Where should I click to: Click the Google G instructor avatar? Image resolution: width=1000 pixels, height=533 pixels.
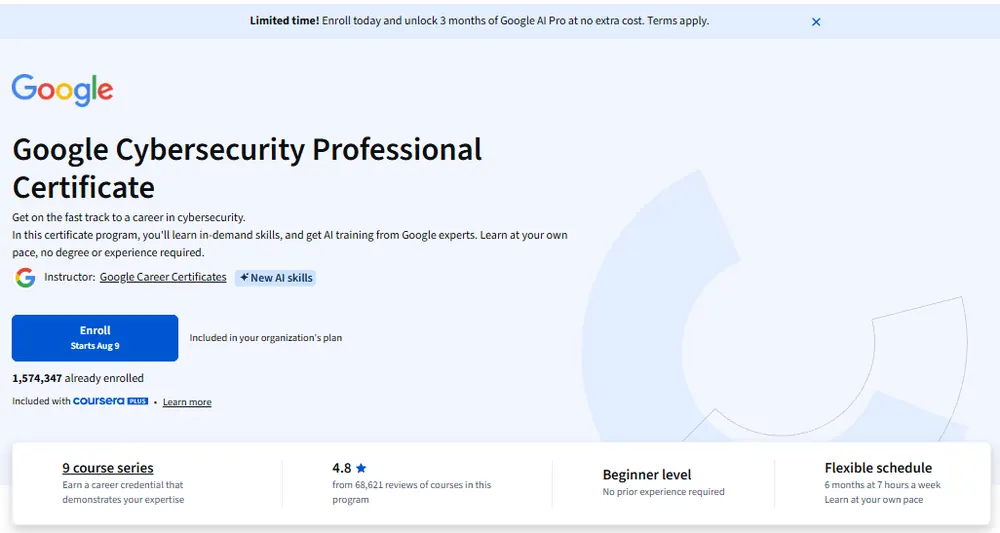(x=26, y=277)
